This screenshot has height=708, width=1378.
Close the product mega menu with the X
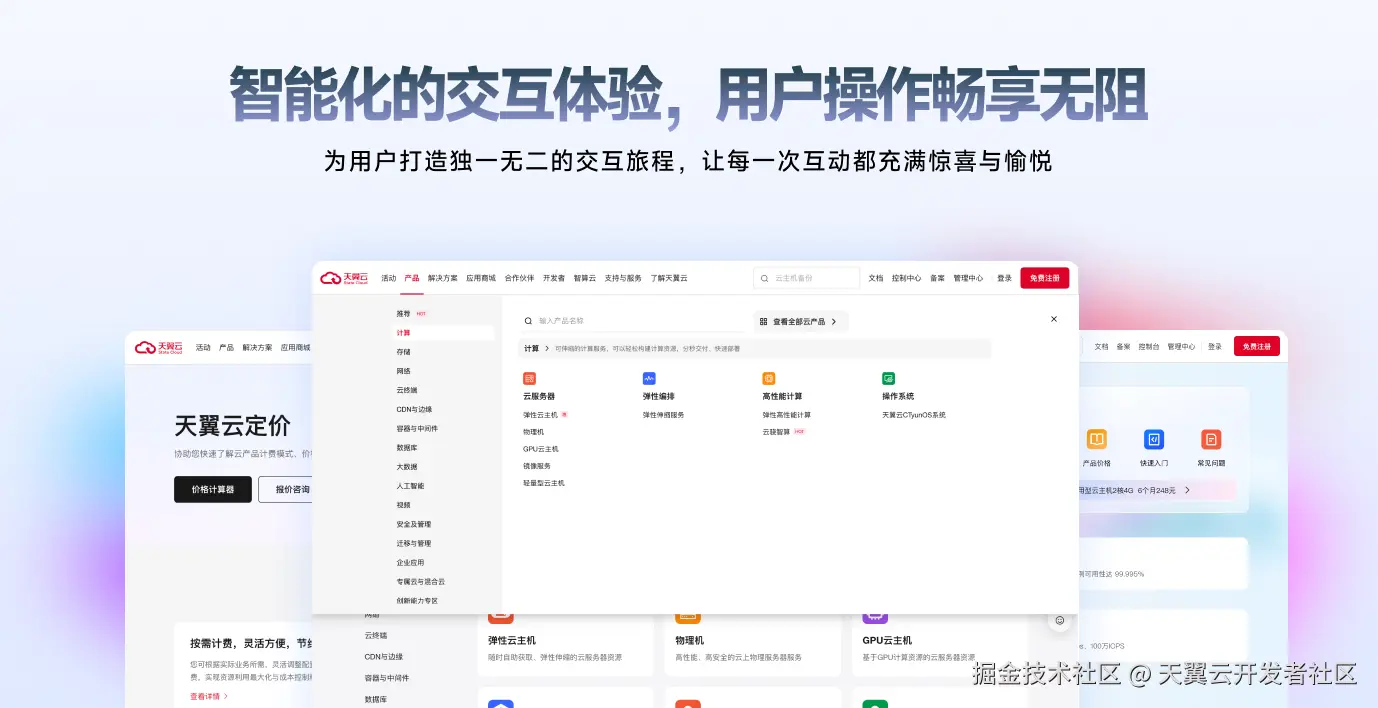coord(1054,319)
